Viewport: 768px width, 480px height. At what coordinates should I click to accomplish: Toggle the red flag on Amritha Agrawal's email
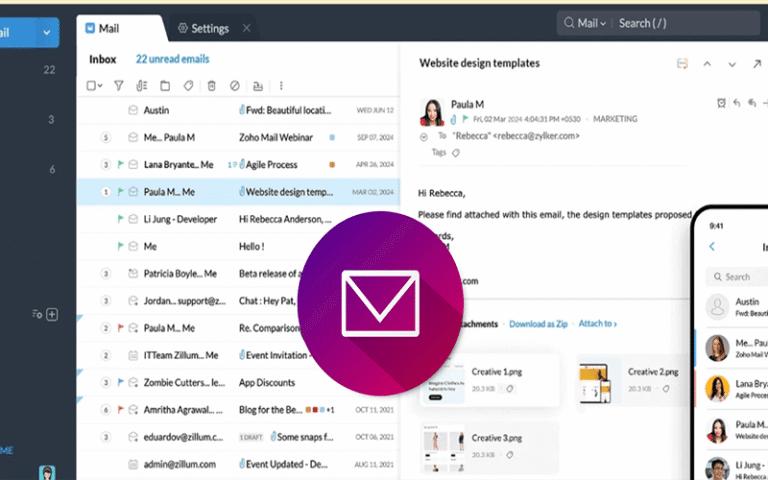(x=119, y=409)
